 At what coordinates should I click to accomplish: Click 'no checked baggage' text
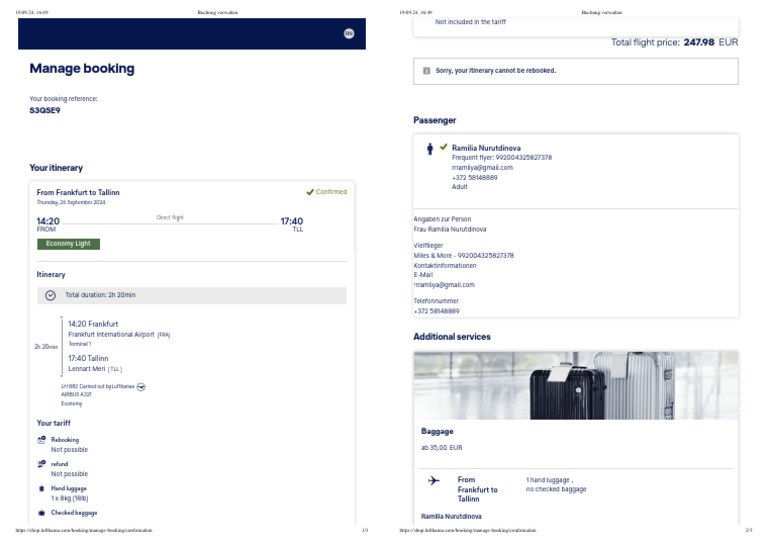coord(556,489)
